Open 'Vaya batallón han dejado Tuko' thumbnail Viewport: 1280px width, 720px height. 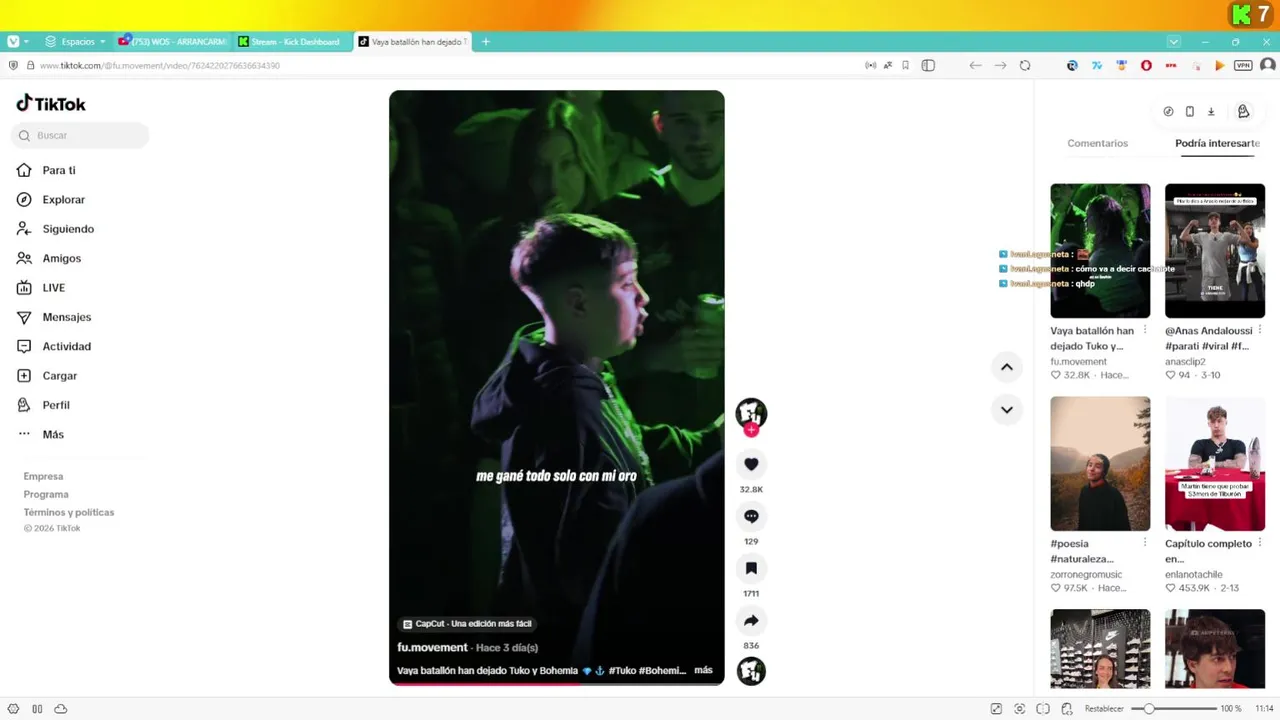pos(1100,250)
